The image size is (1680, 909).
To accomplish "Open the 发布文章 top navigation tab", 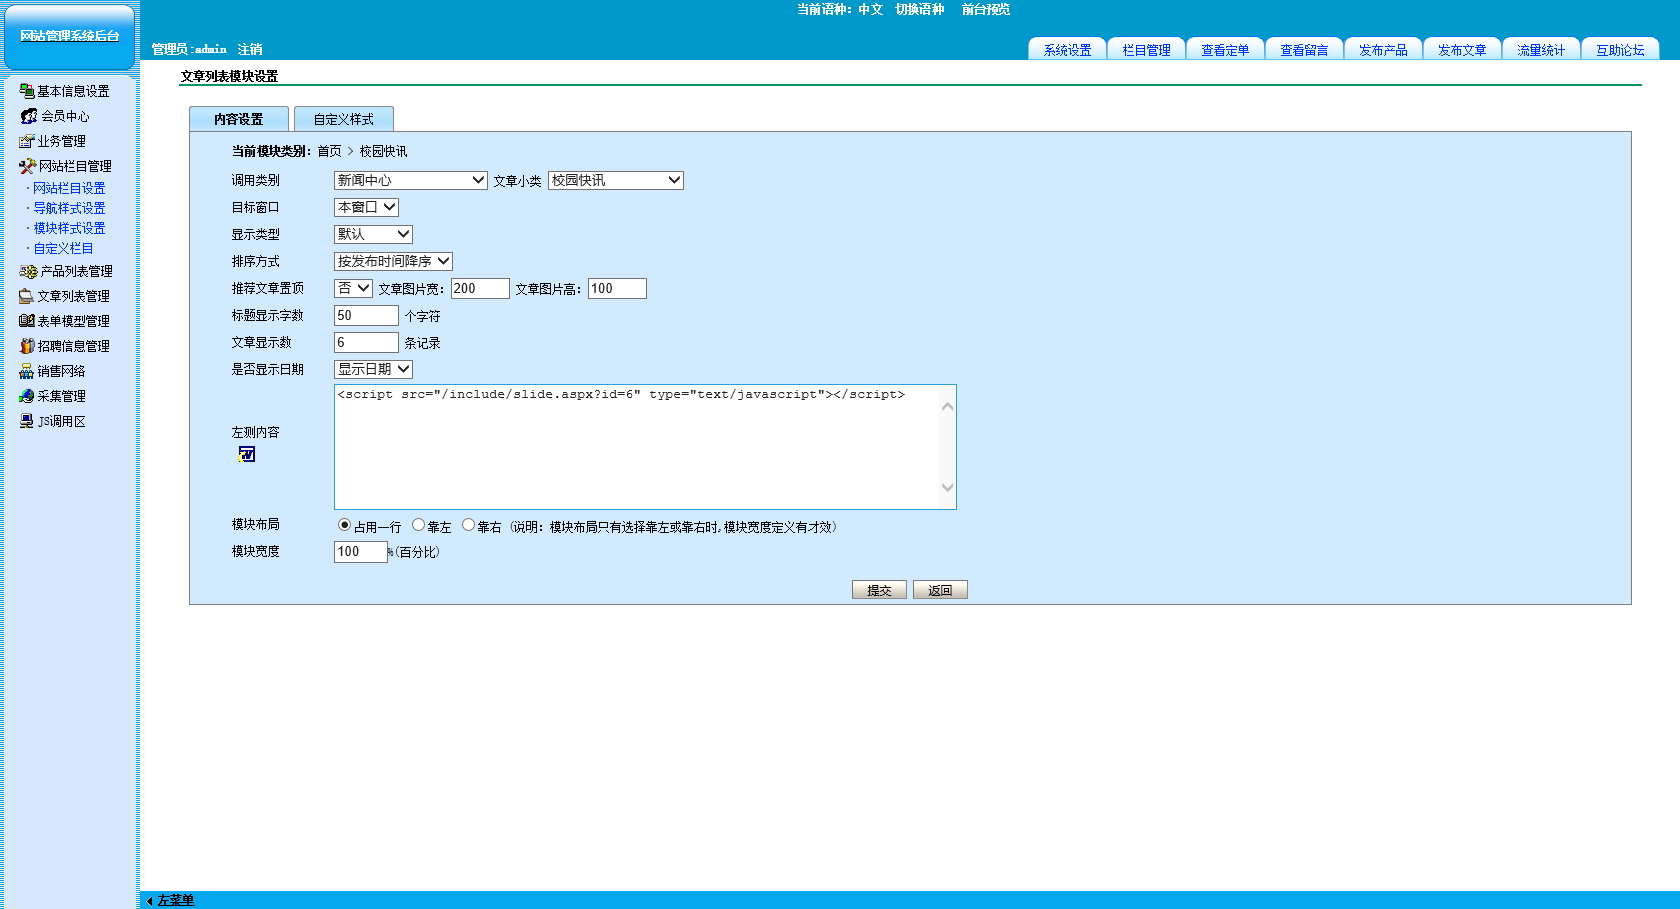I will pos(1461,50).
